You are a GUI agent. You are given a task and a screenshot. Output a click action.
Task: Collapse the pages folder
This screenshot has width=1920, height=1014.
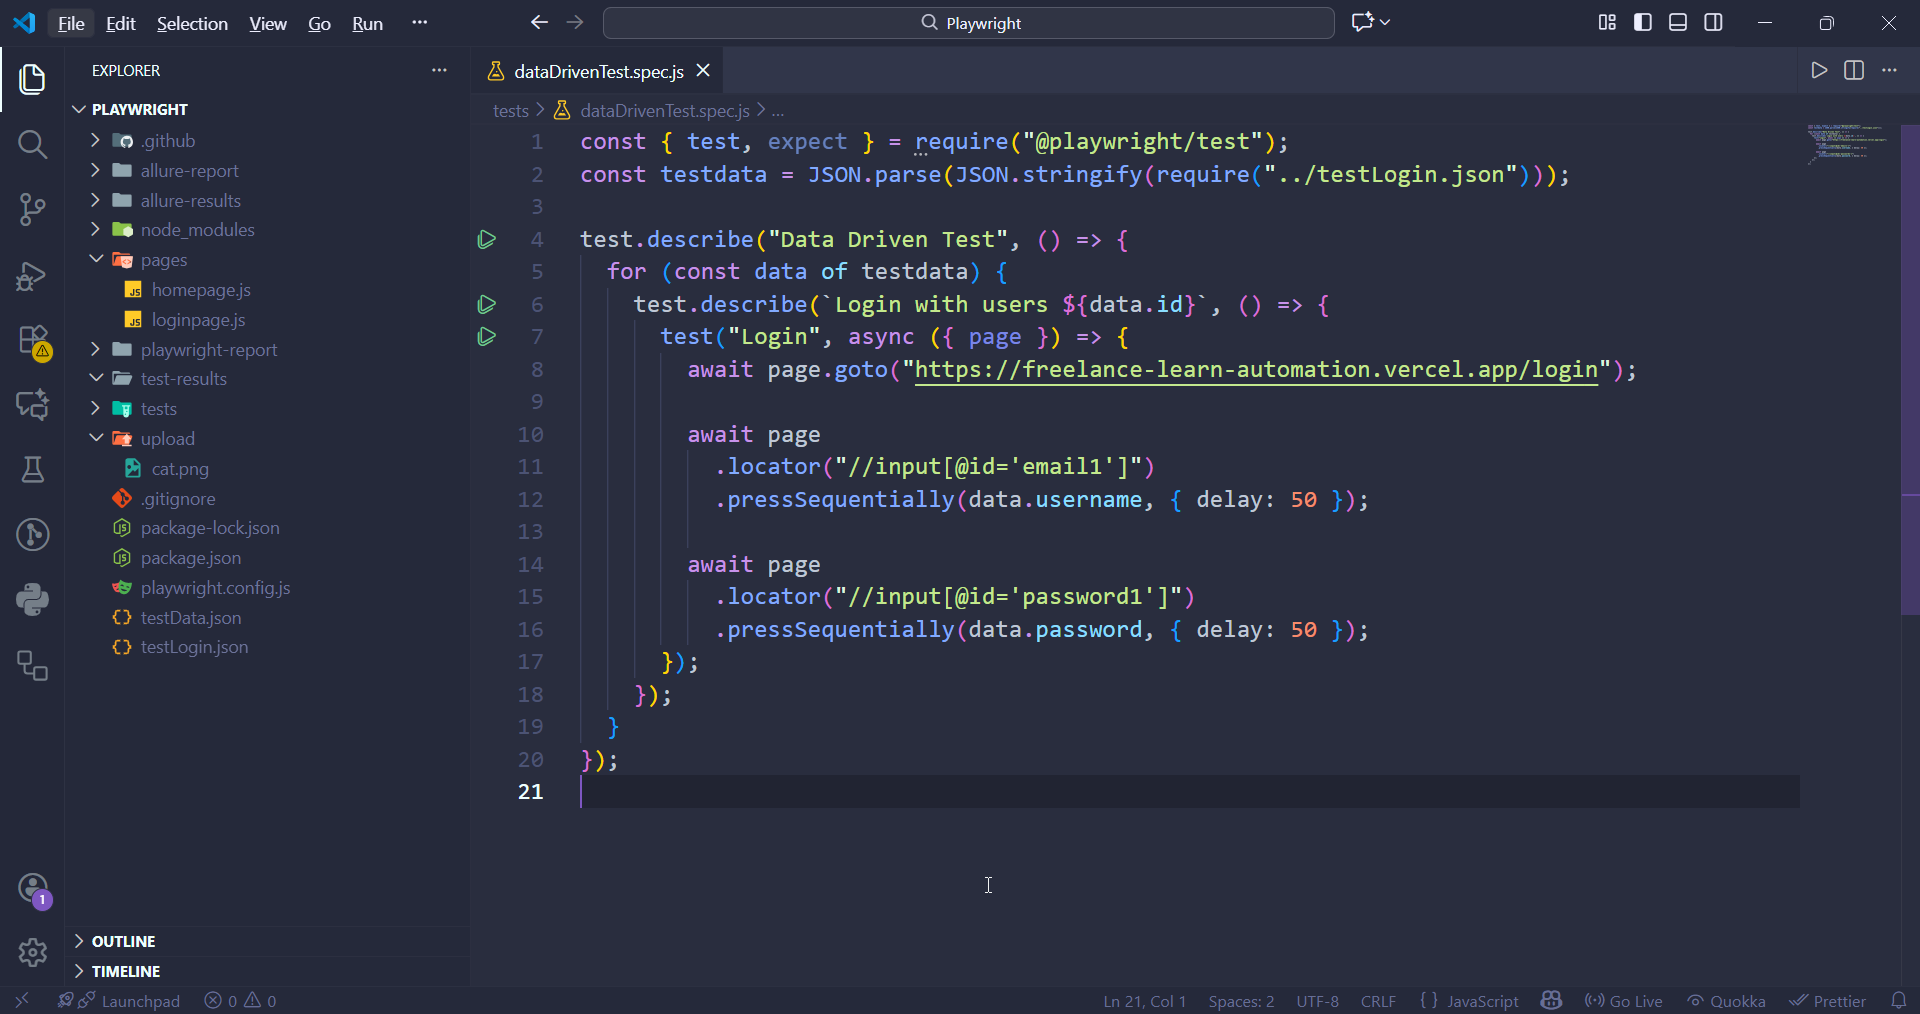(163, 260)
